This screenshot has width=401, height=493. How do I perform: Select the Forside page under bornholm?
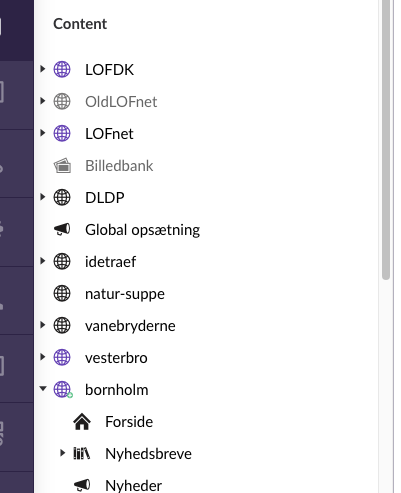click(129, 422)
